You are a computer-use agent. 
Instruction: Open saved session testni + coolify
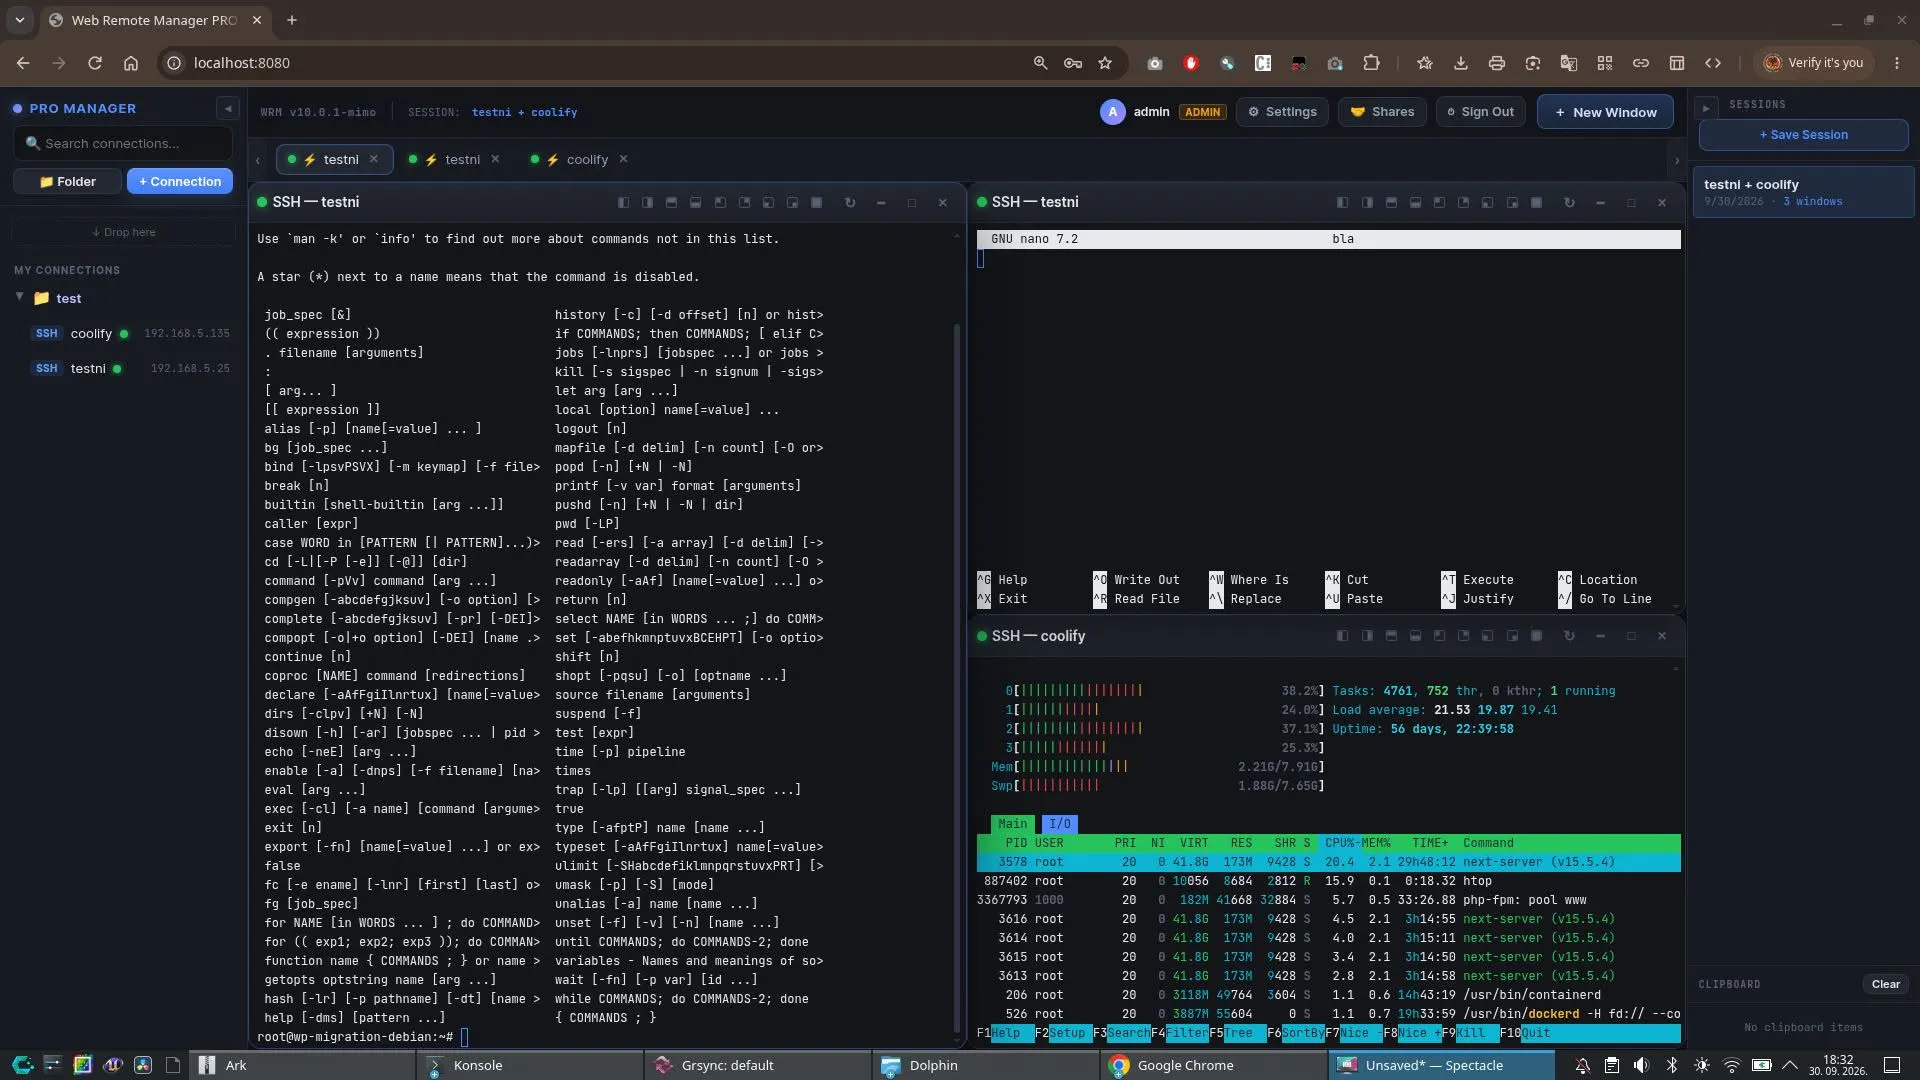pyautogui.click(x=1803, y=192)
